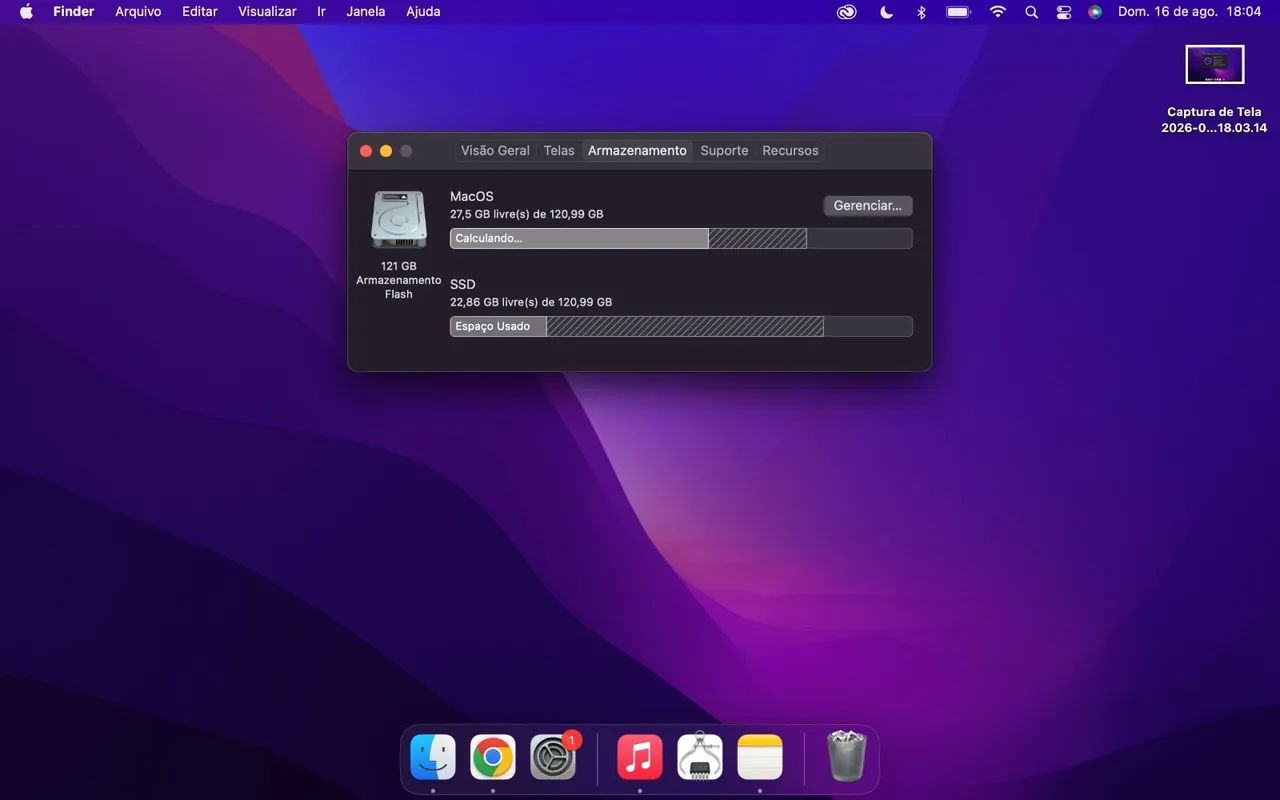This screenshot has width=1280, height=800.
Task: Click the MacOS volume name
Action: click(x=472, y=197)
